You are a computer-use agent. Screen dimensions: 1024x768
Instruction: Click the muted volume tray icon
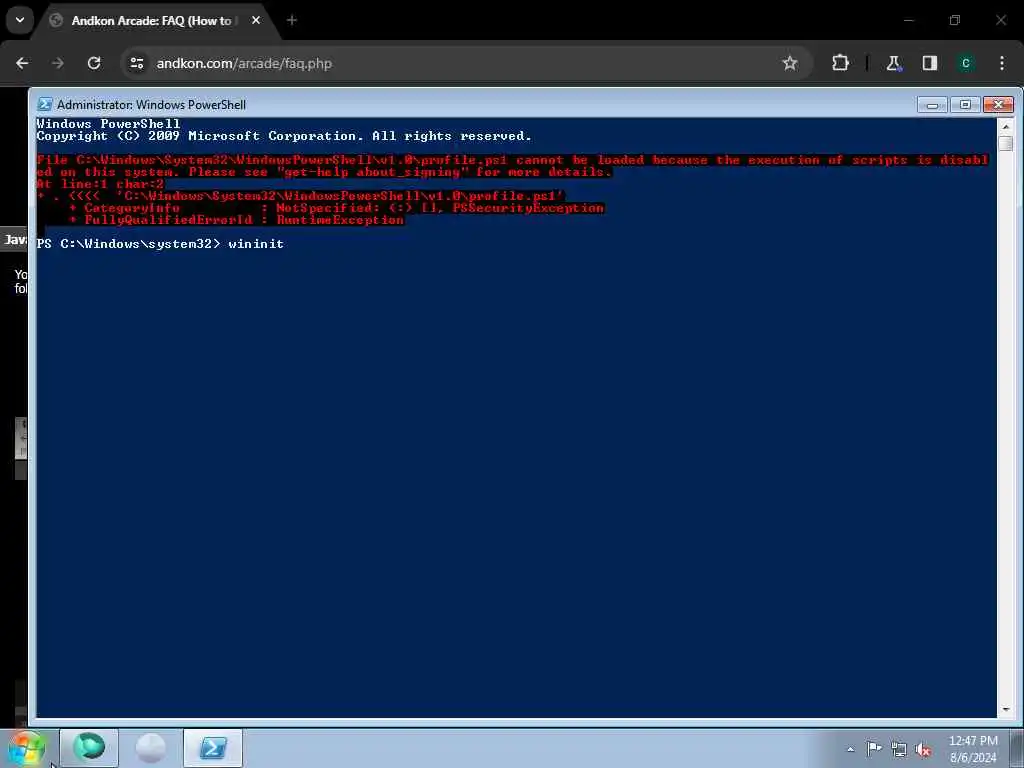tap(923, 750)
